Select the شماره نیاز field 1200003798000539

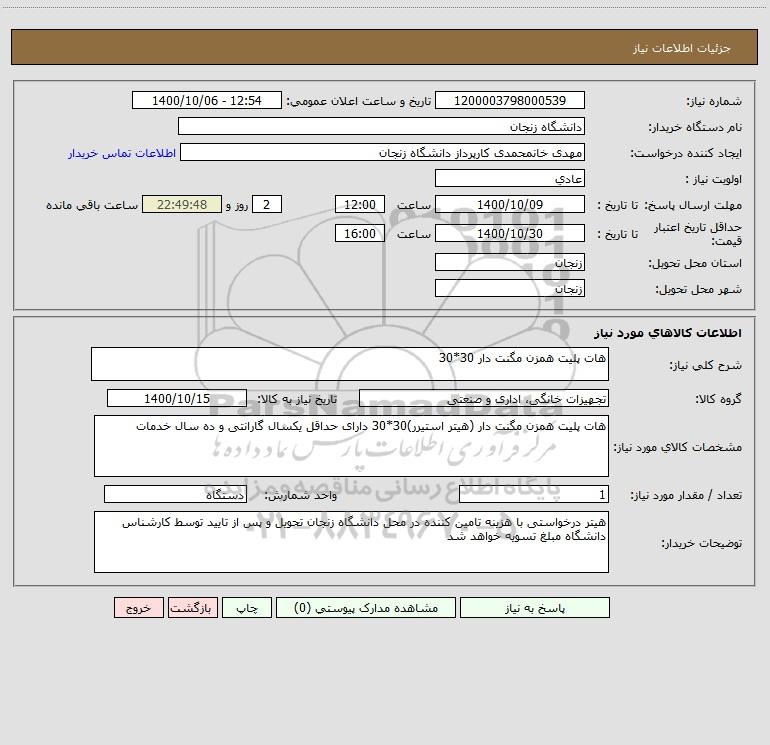click(510, 100)
